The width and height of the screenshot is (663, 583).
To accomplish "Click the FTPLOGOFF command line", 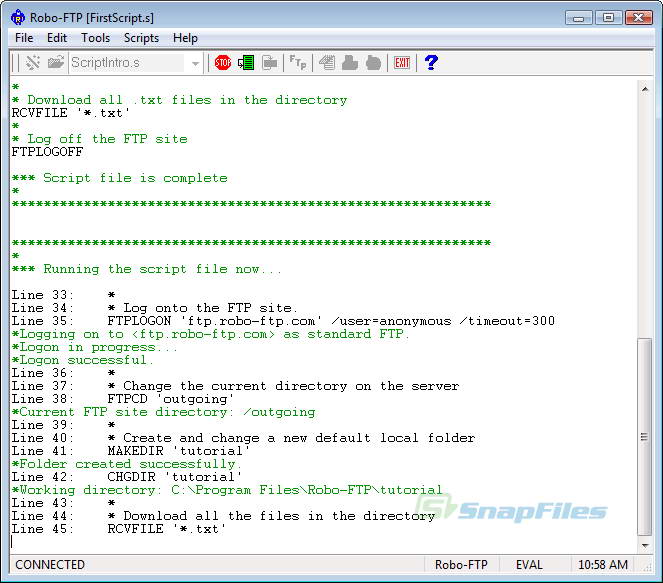I will coord(47,152).
